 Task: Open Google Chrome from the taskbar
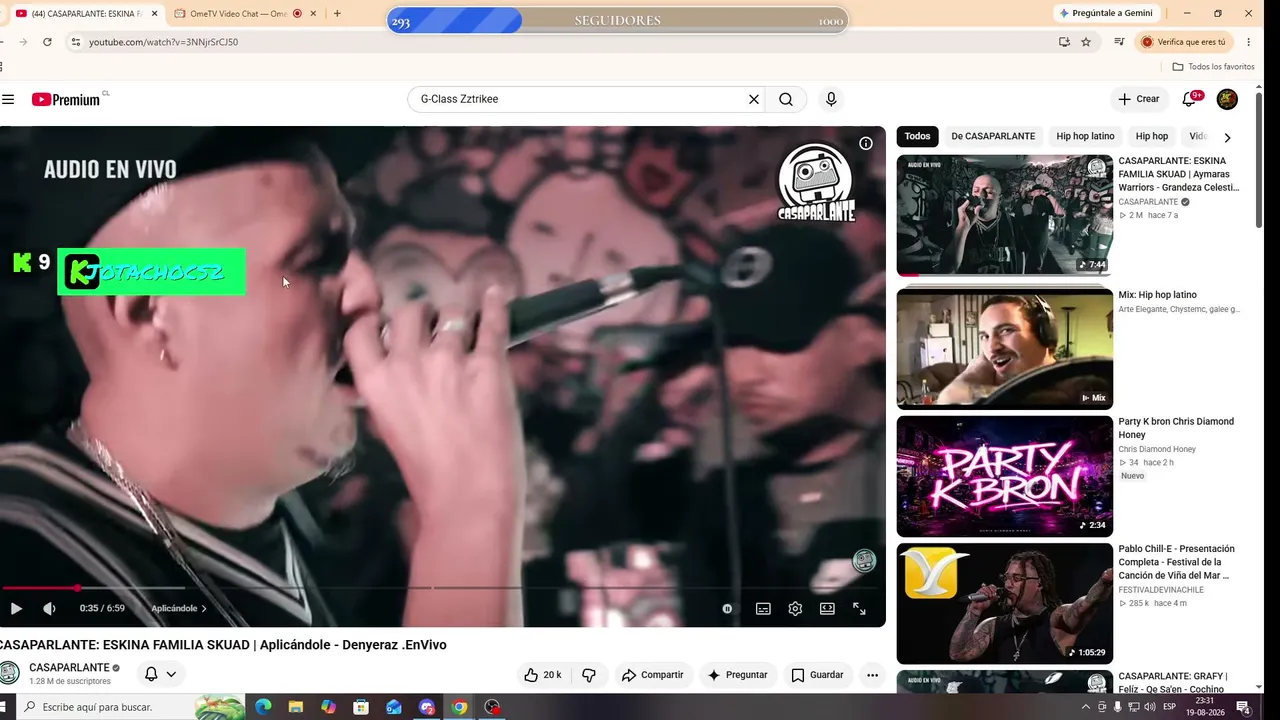coord(459,707)
